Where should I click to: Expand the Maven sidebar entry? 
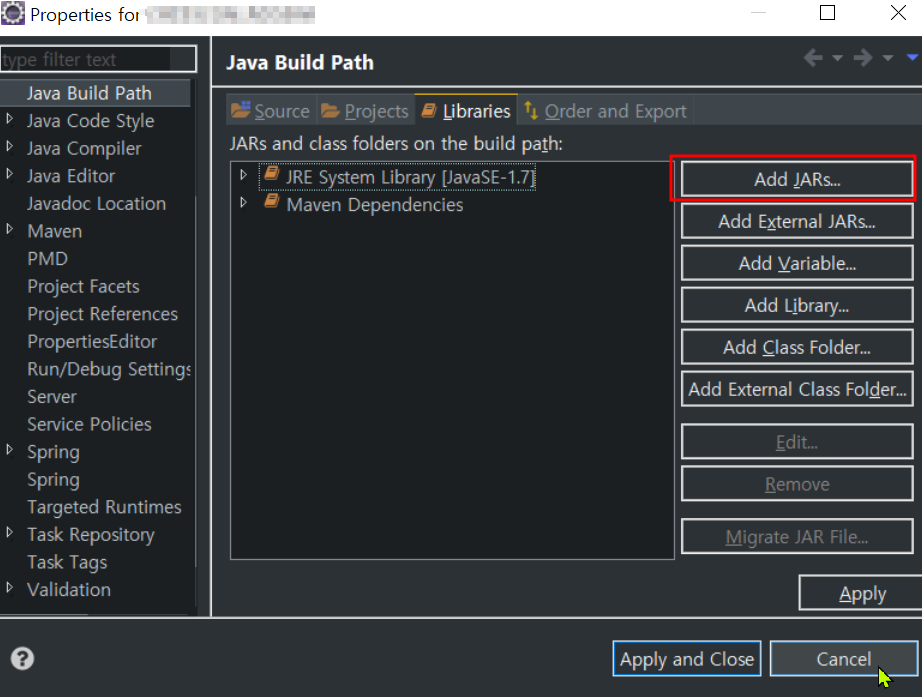(x=9, y=229)
